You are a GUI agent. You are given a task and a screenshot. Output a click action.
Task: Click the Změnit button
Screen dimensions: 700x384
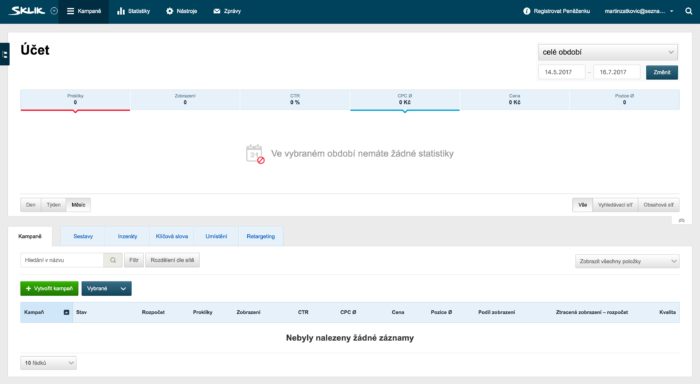662,72
